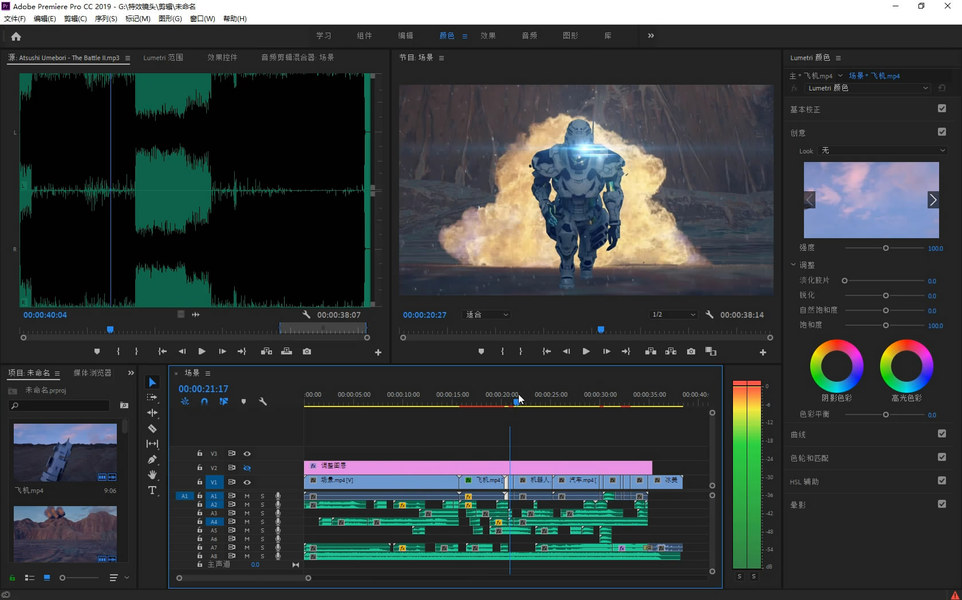Switch to the 媒体浏览器 tab
Image resolution: width=962 pixels, height=600 pixels.
[x=93, y=373]
